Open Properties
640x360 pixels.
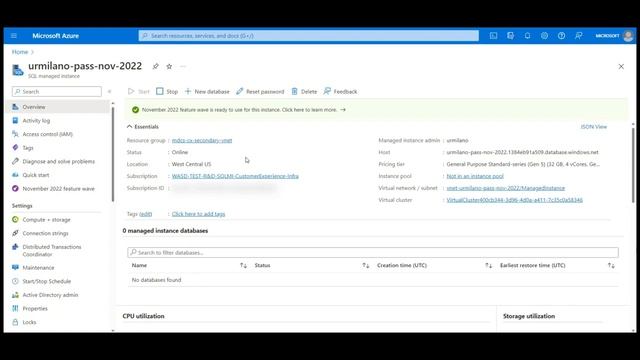[35, 309]
